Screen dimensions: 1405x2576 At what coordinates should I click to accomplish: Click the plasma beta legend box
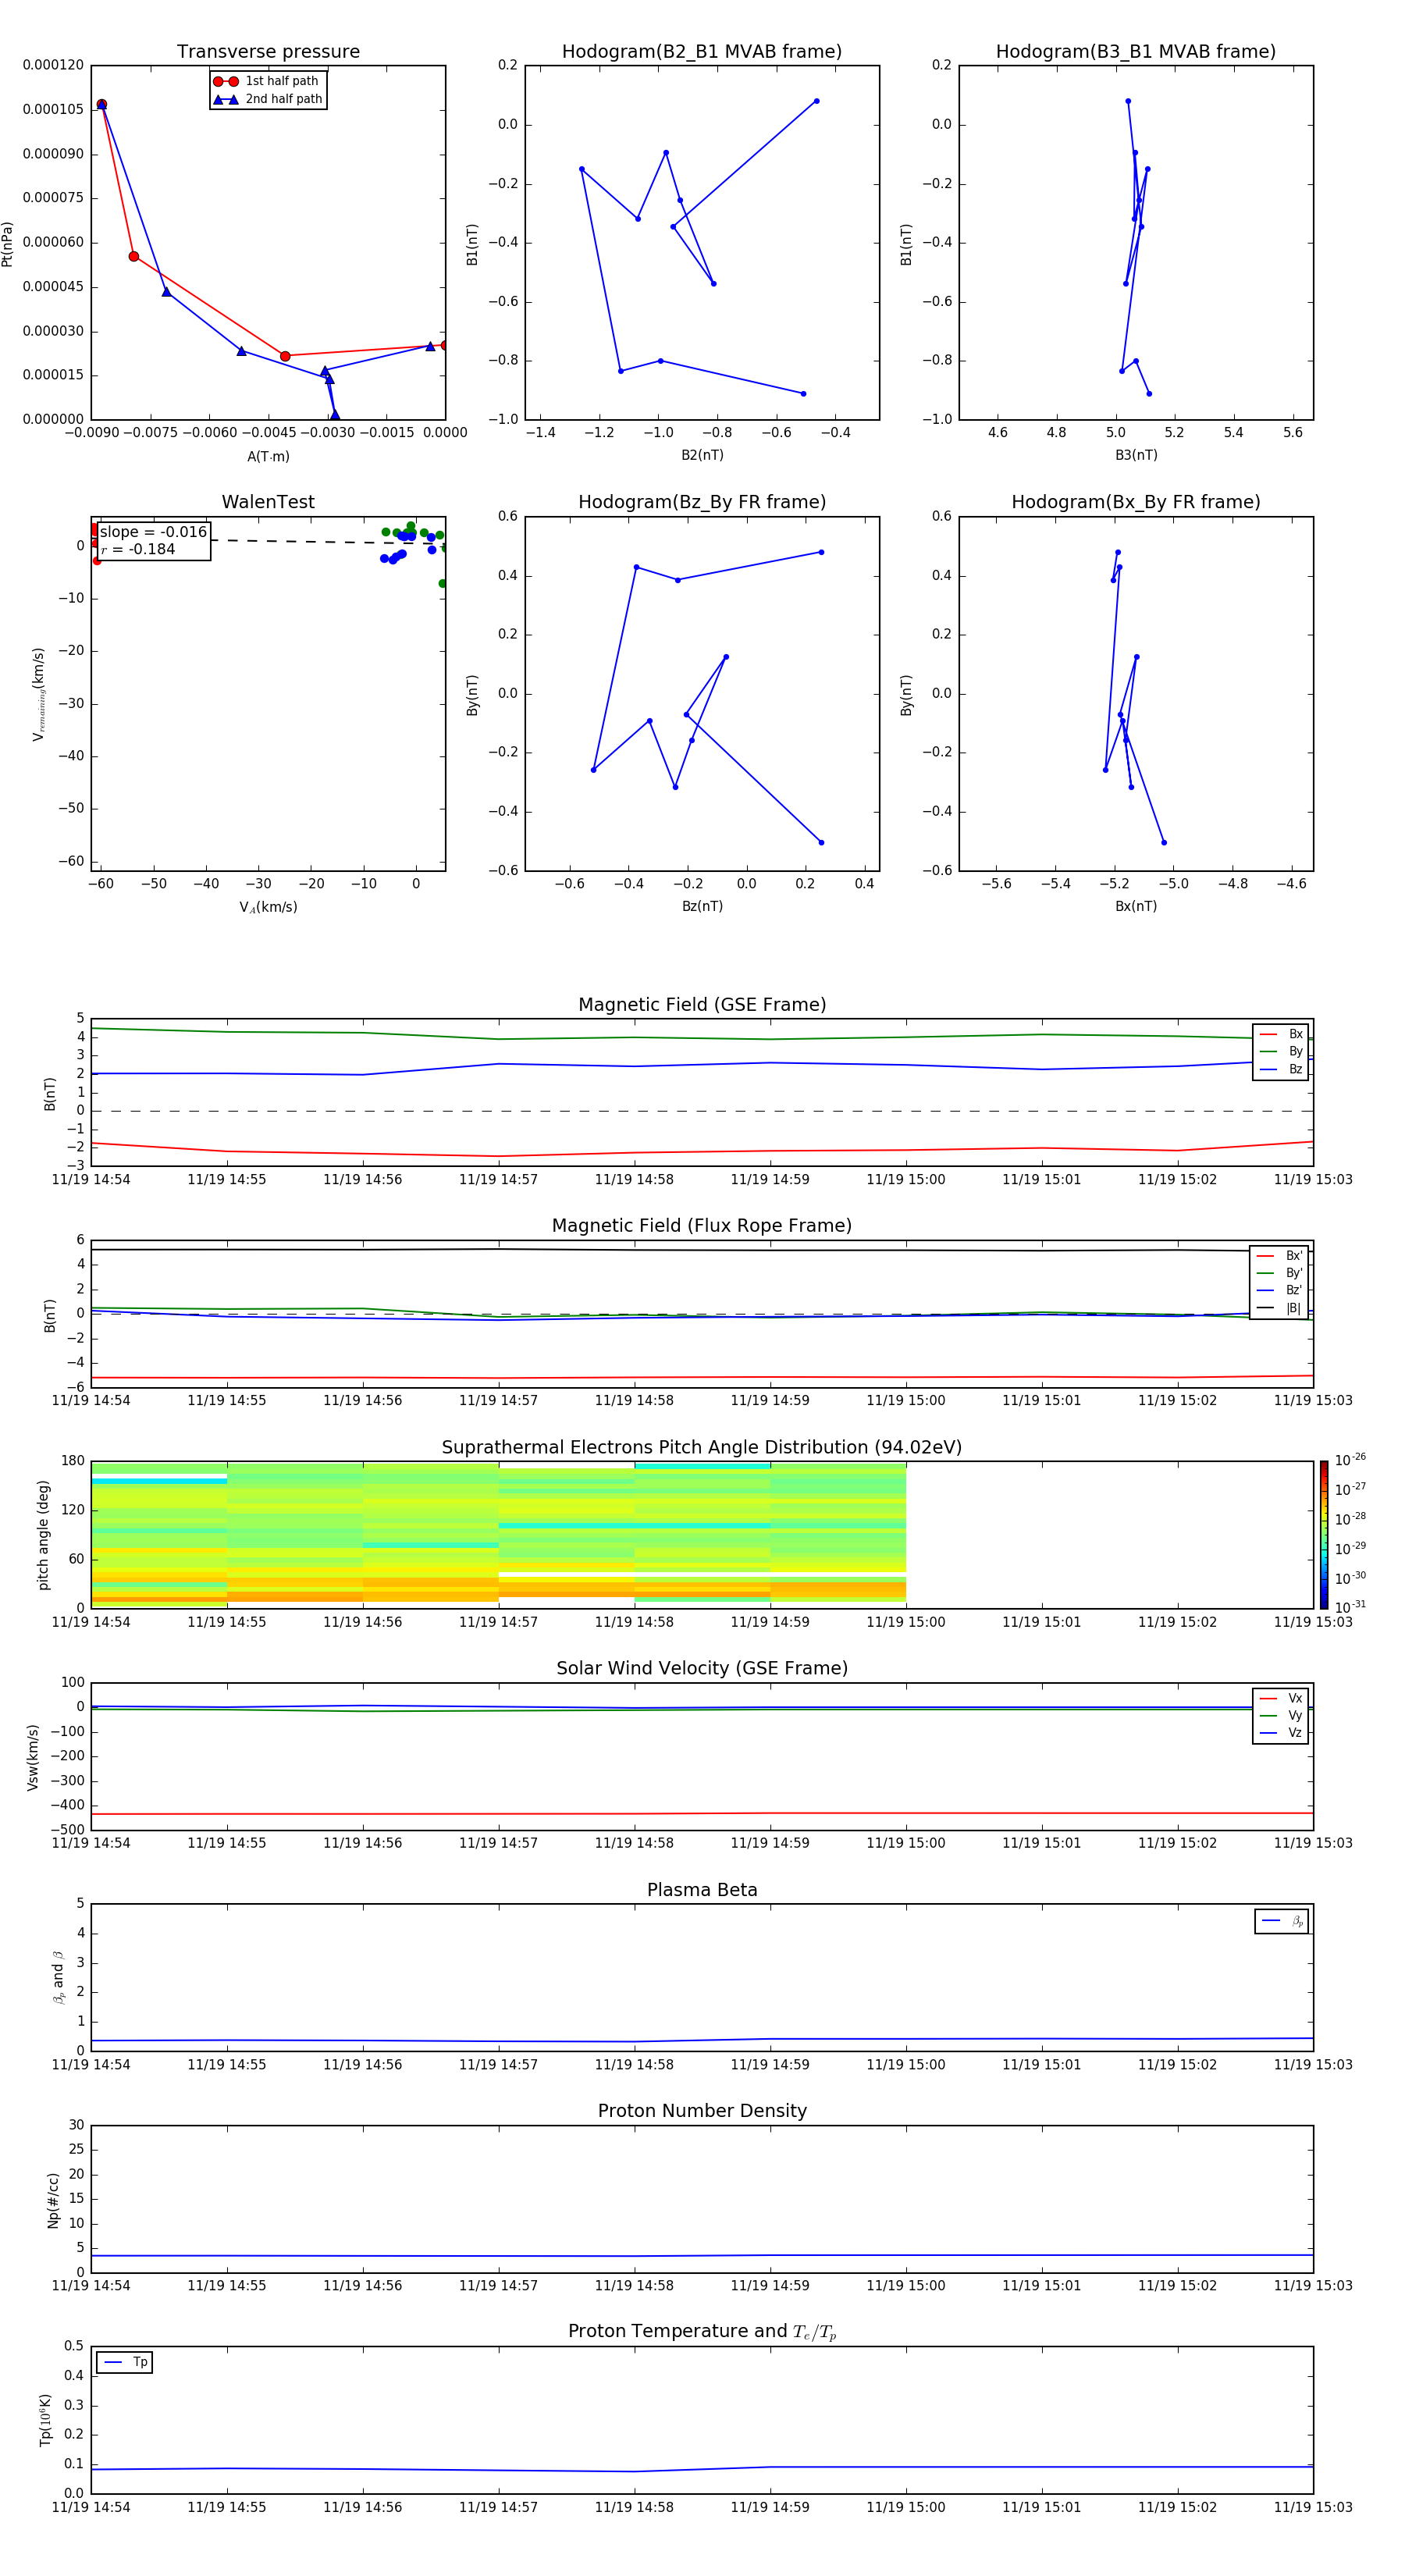pos(1281,1921)
